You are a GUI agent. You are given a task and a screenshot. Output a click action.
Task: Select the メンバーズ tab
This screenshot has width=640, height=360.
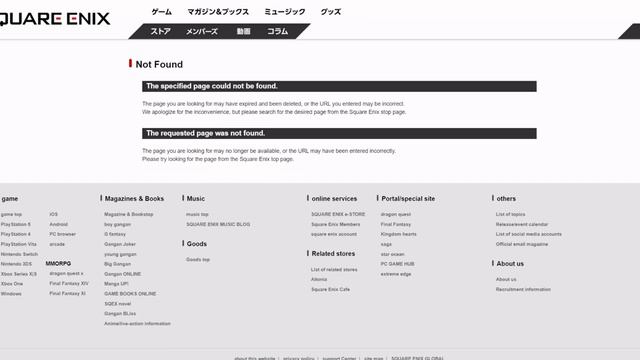point(202,31)
